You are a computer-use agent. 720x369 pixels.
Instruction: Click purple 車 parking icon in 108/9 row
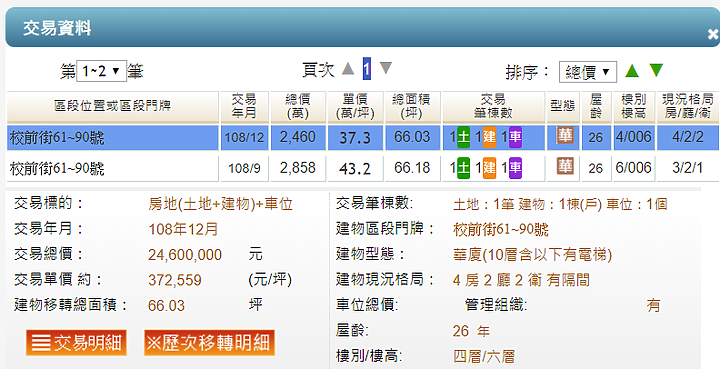[x=515, y=168]
